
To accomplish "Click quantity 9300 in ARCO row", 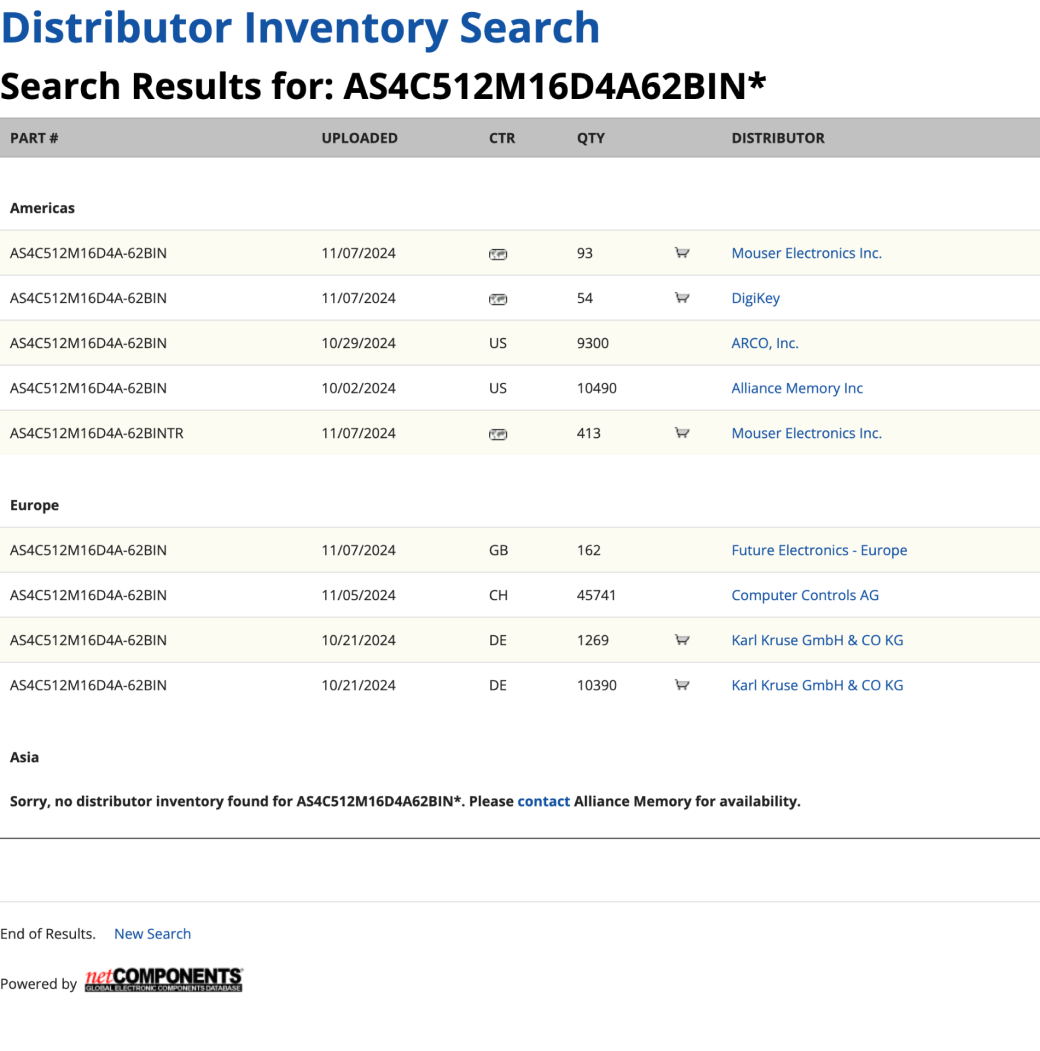I will coord(592,343).
